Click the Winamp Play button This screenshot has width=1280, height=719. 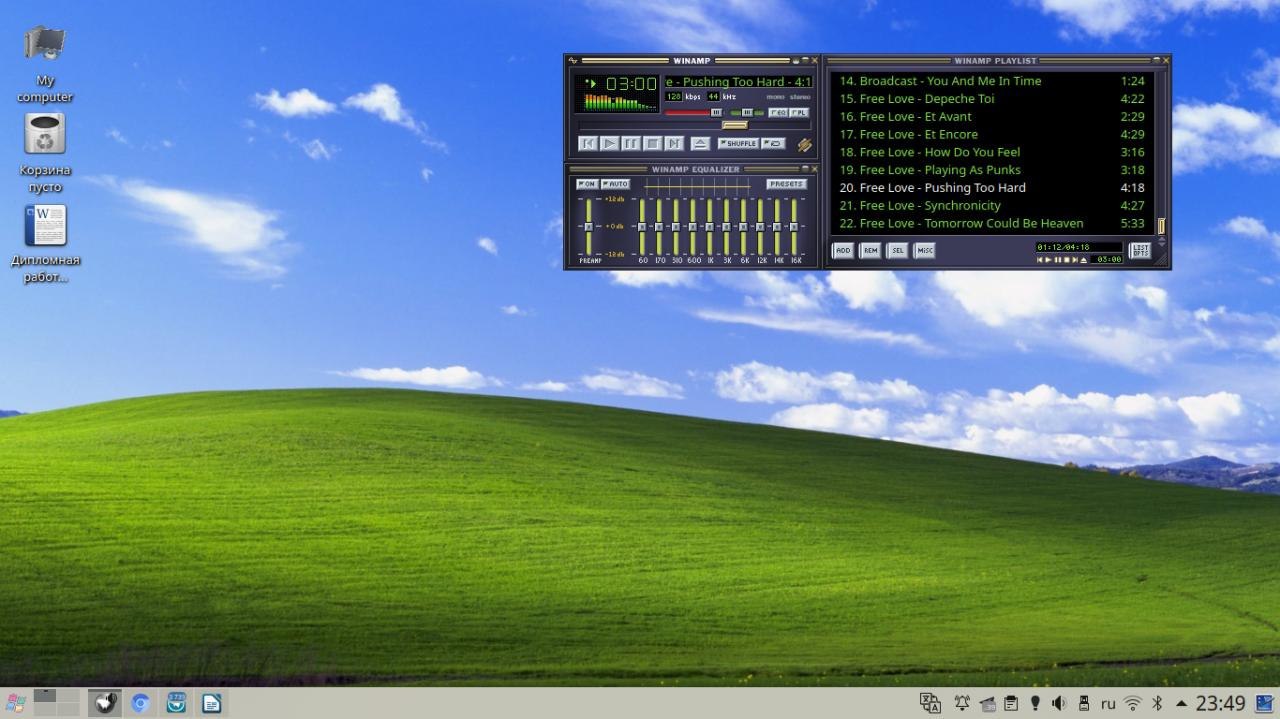pos(610,143)
